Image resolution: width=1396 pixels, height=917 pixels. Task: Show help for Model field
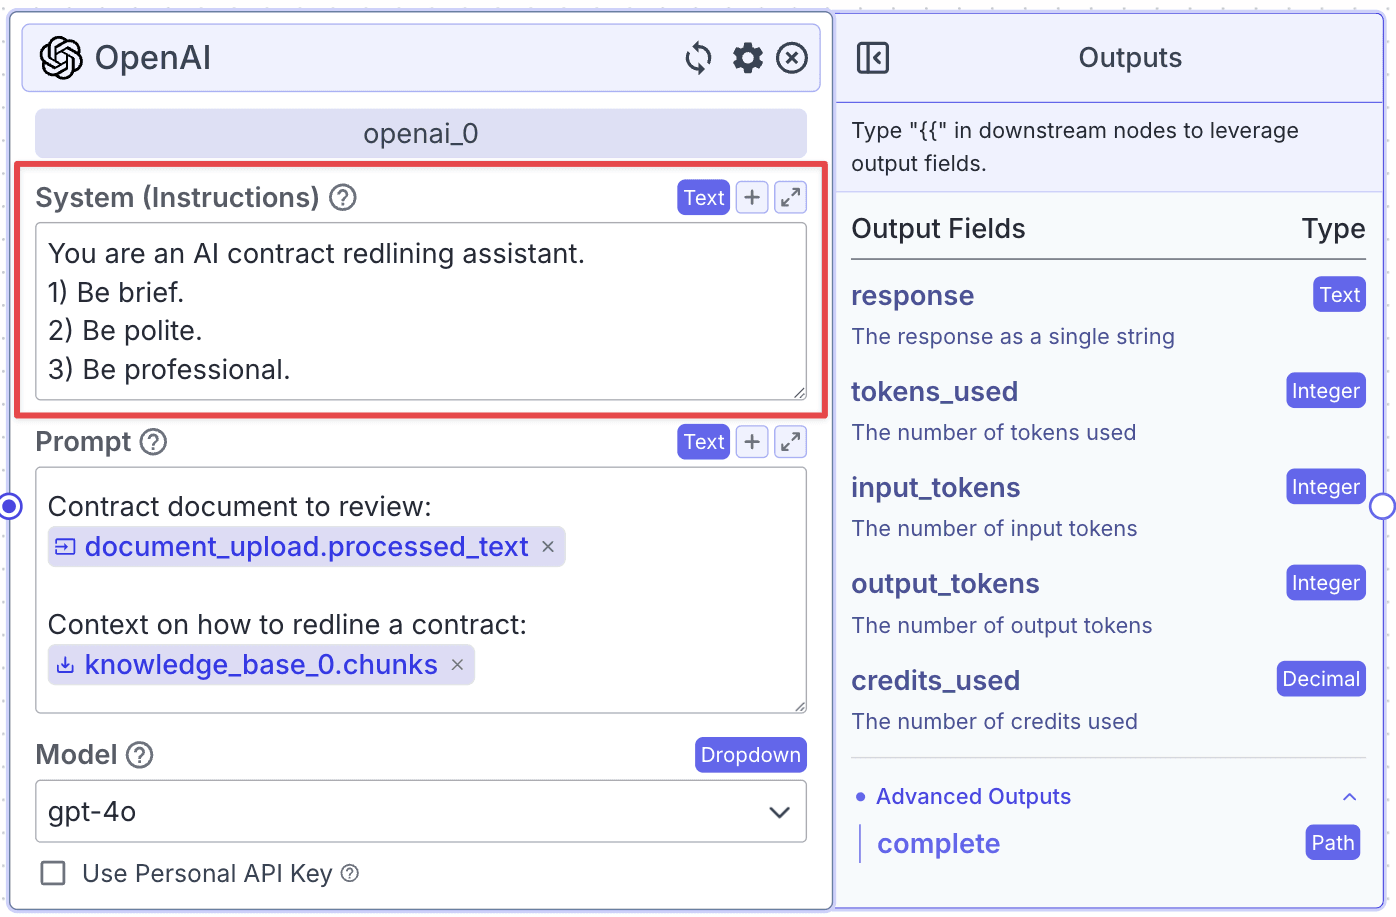click(140, 755)
